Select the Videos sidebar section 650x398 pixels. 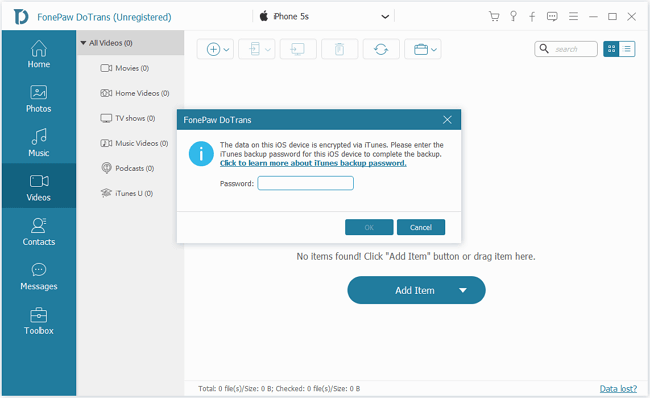(x=39, y=186)
